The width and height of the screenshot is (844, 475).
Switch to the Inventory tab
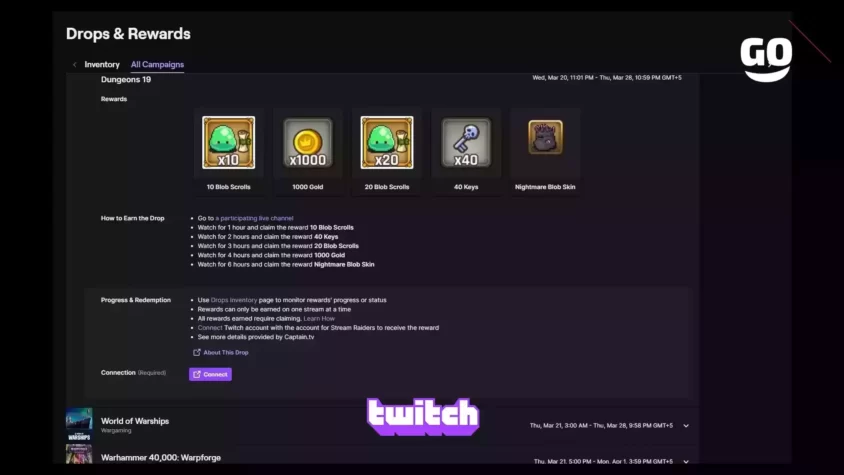pyautogui.click(x=102, y=64)
